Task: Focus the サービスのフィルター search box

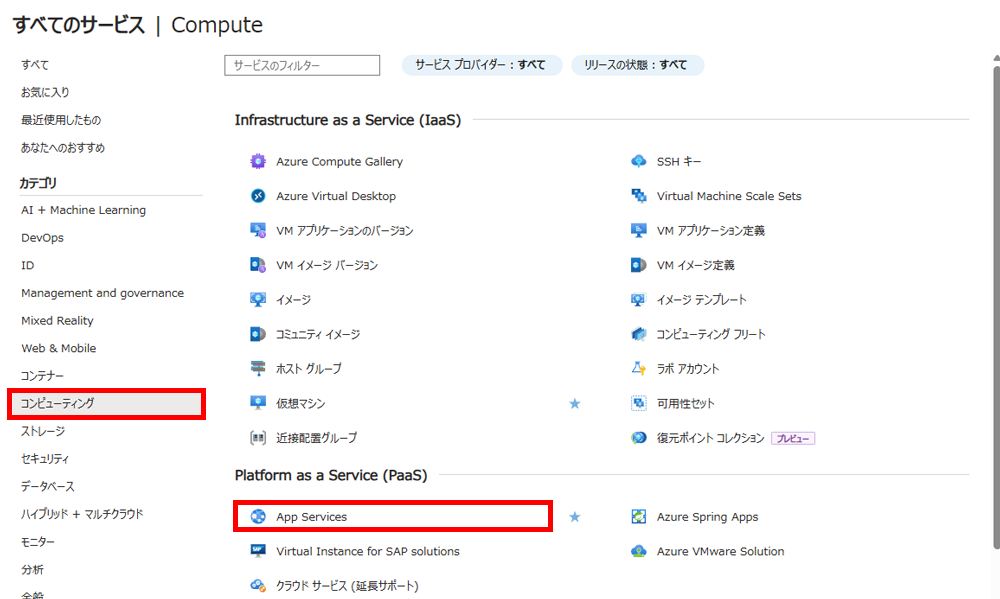Action: coord(302,65)
